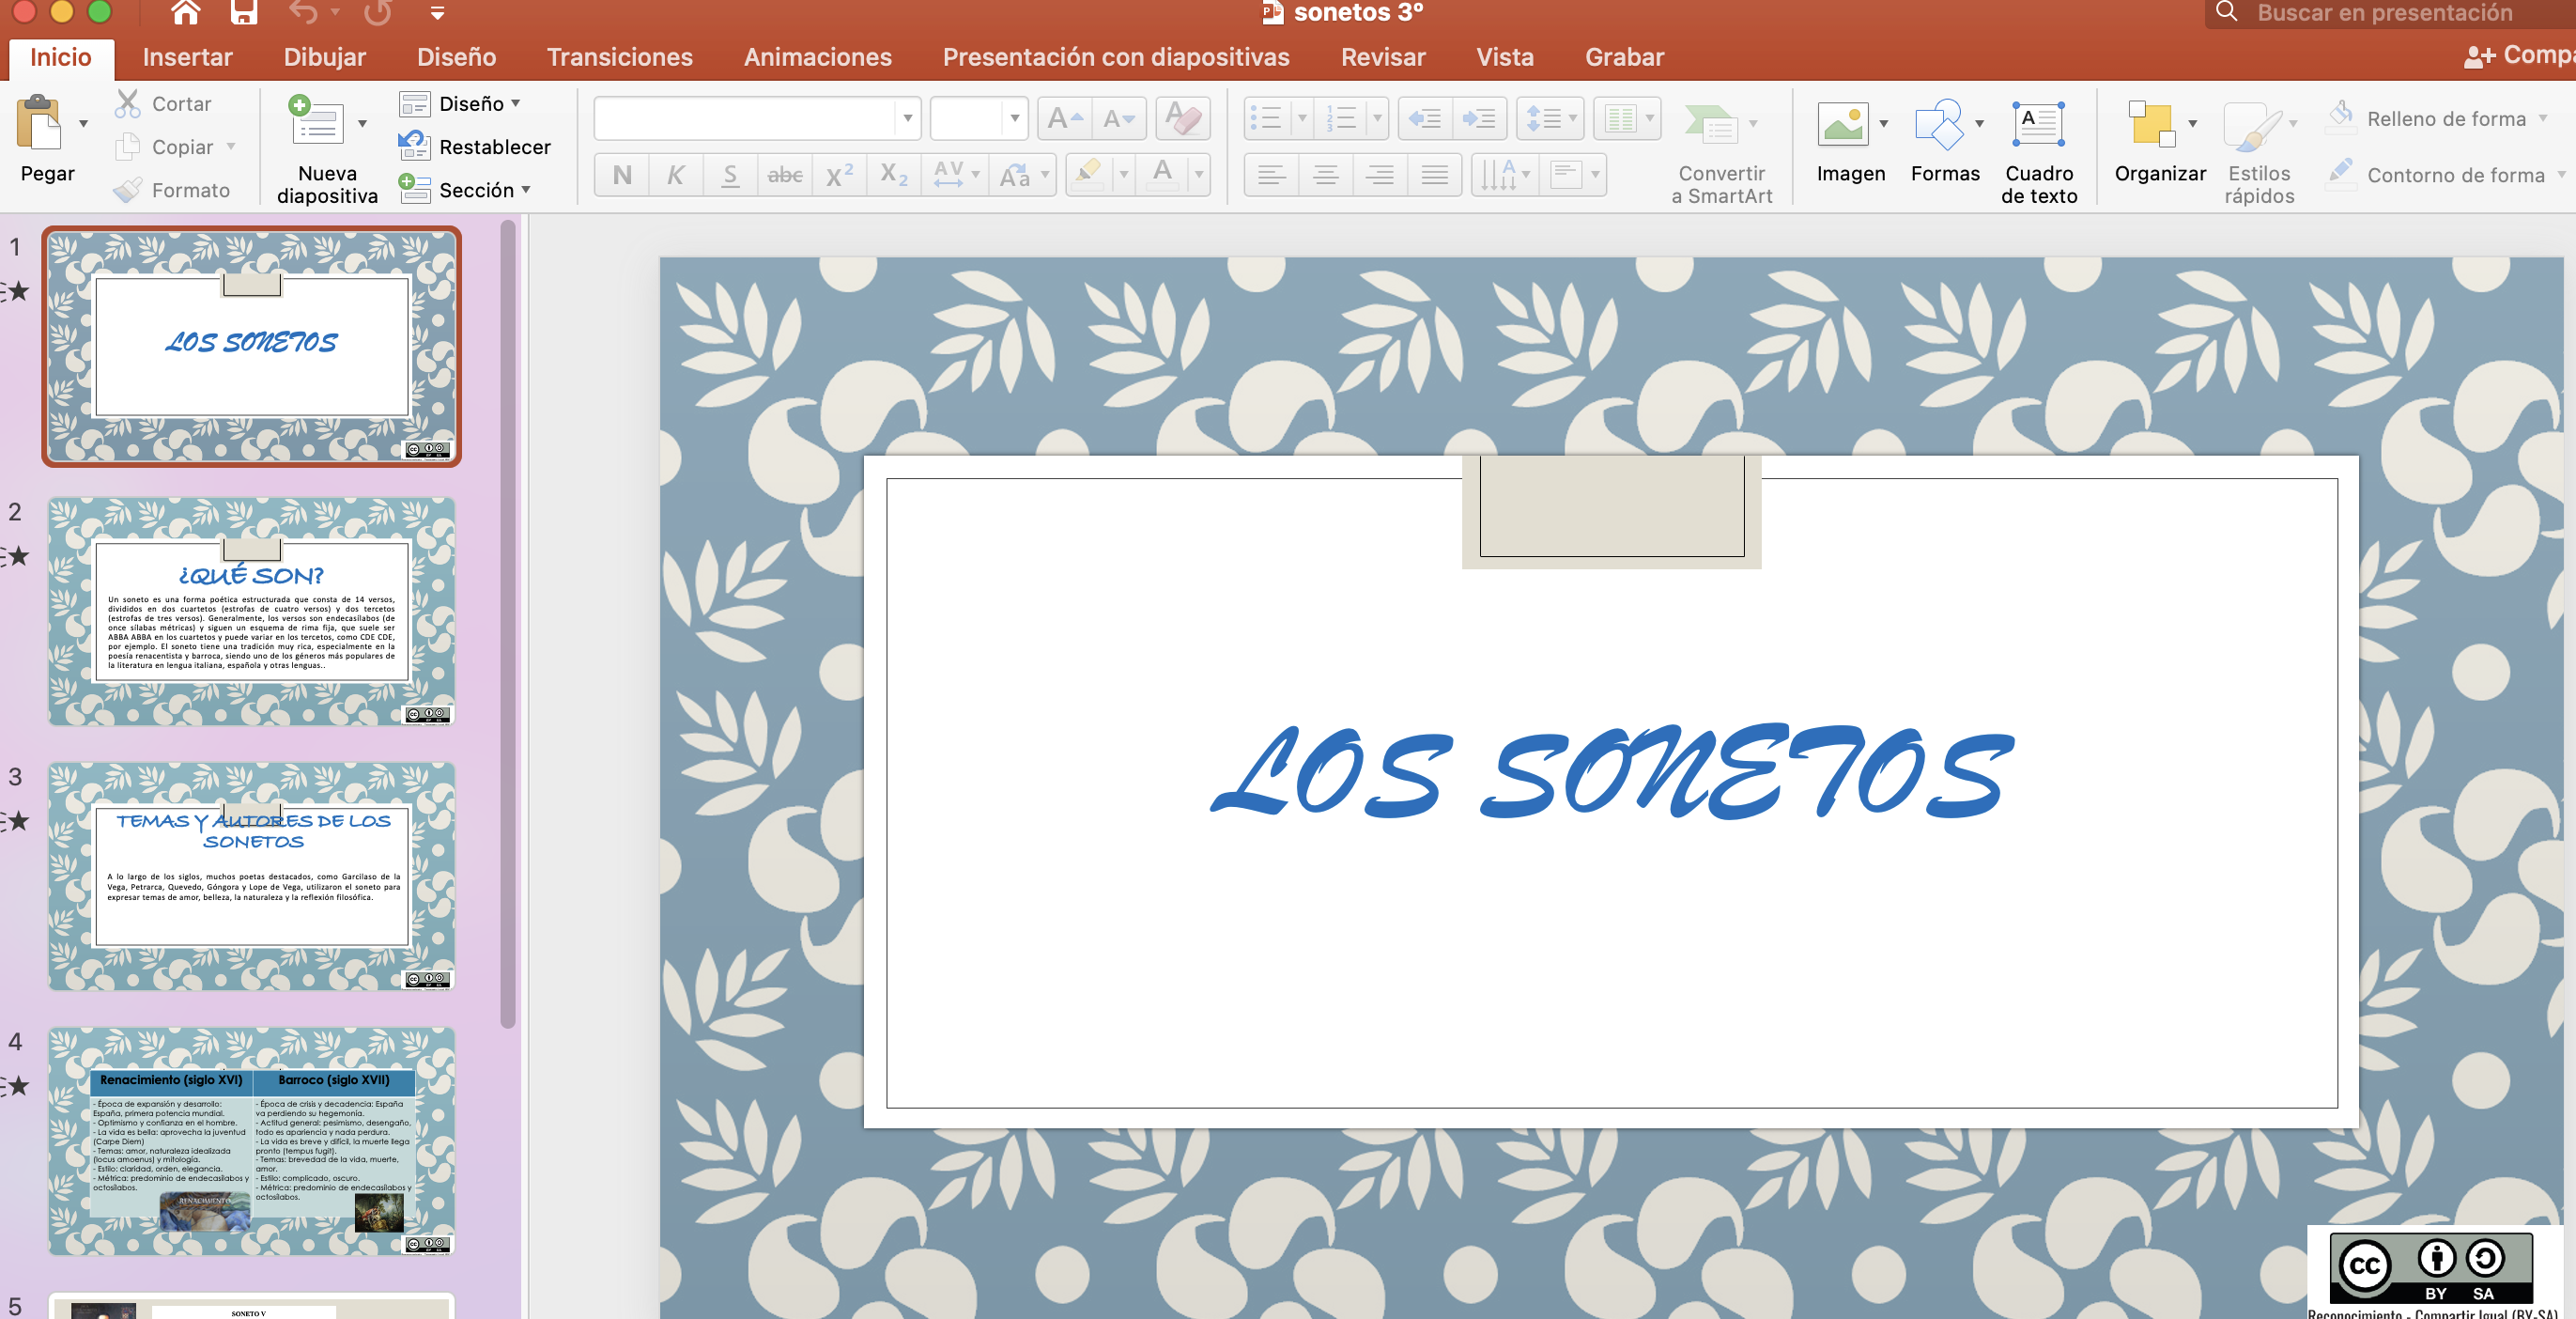Viewport: 2576px width, 1319px height.
Task: Select slide 2 ¿Qué son? thumbnail
Action: [251, 611]
